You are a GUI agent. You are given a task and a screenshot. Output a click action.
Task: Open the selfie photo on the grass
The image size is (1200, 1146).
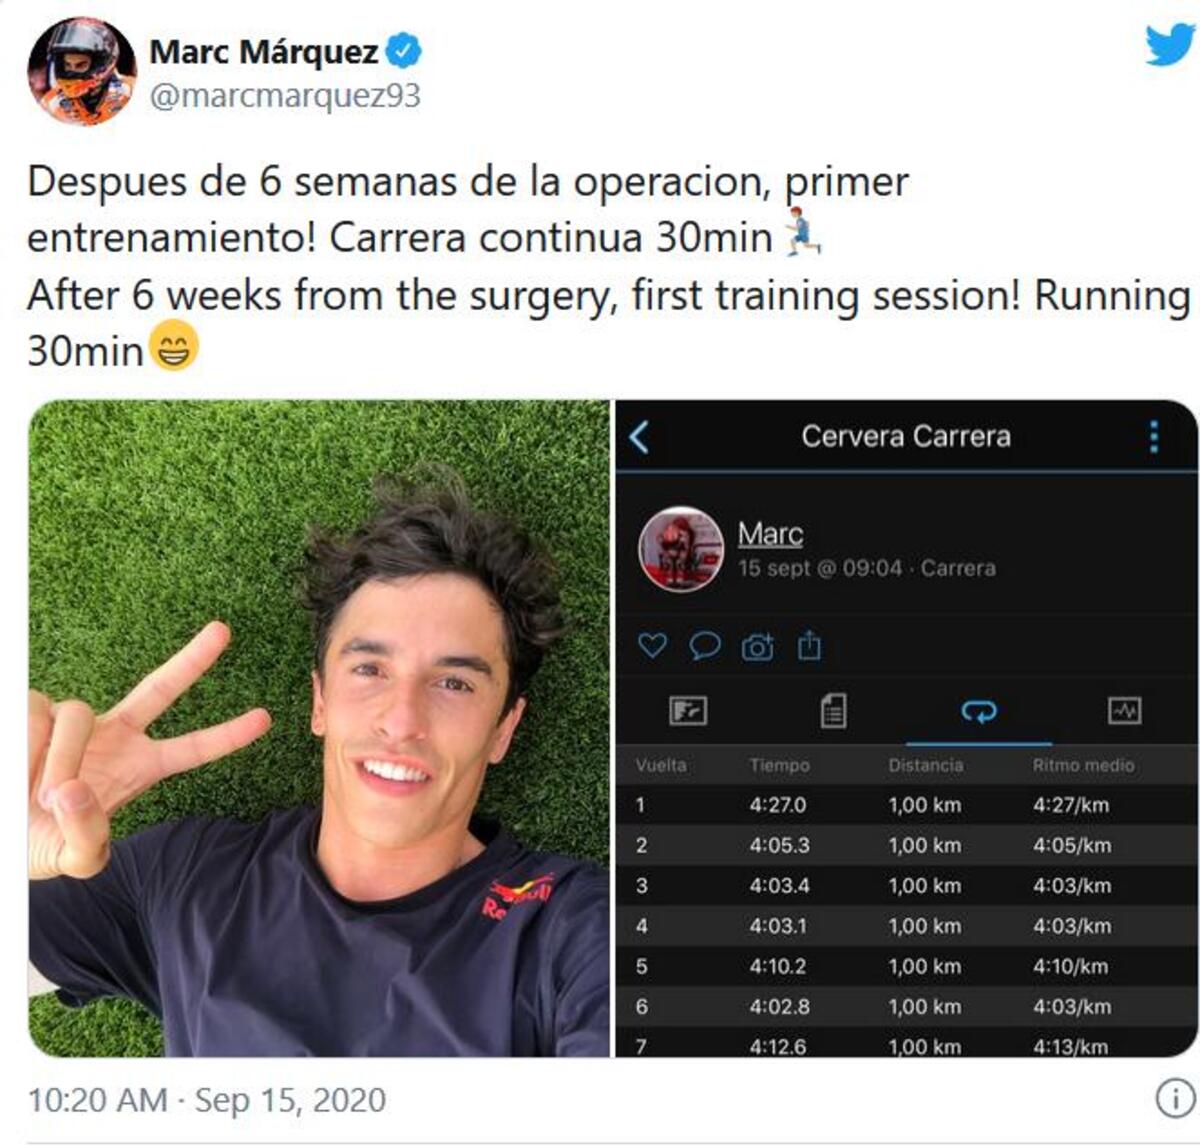(319, 728)
